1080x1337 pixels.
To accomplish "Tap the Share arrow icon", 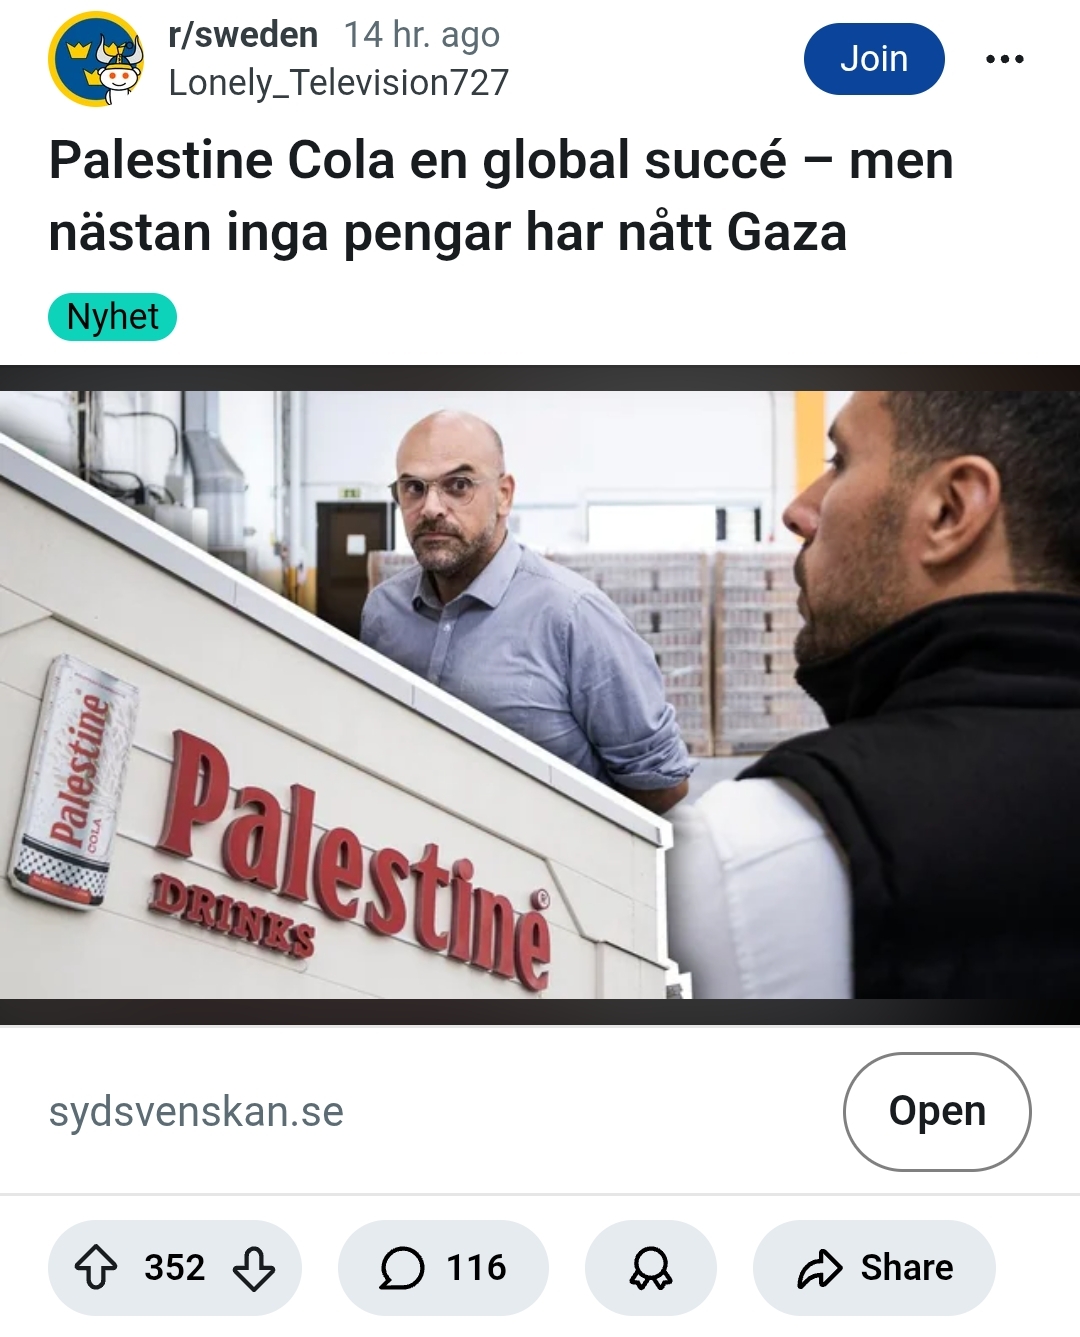I will point(820,1268).
